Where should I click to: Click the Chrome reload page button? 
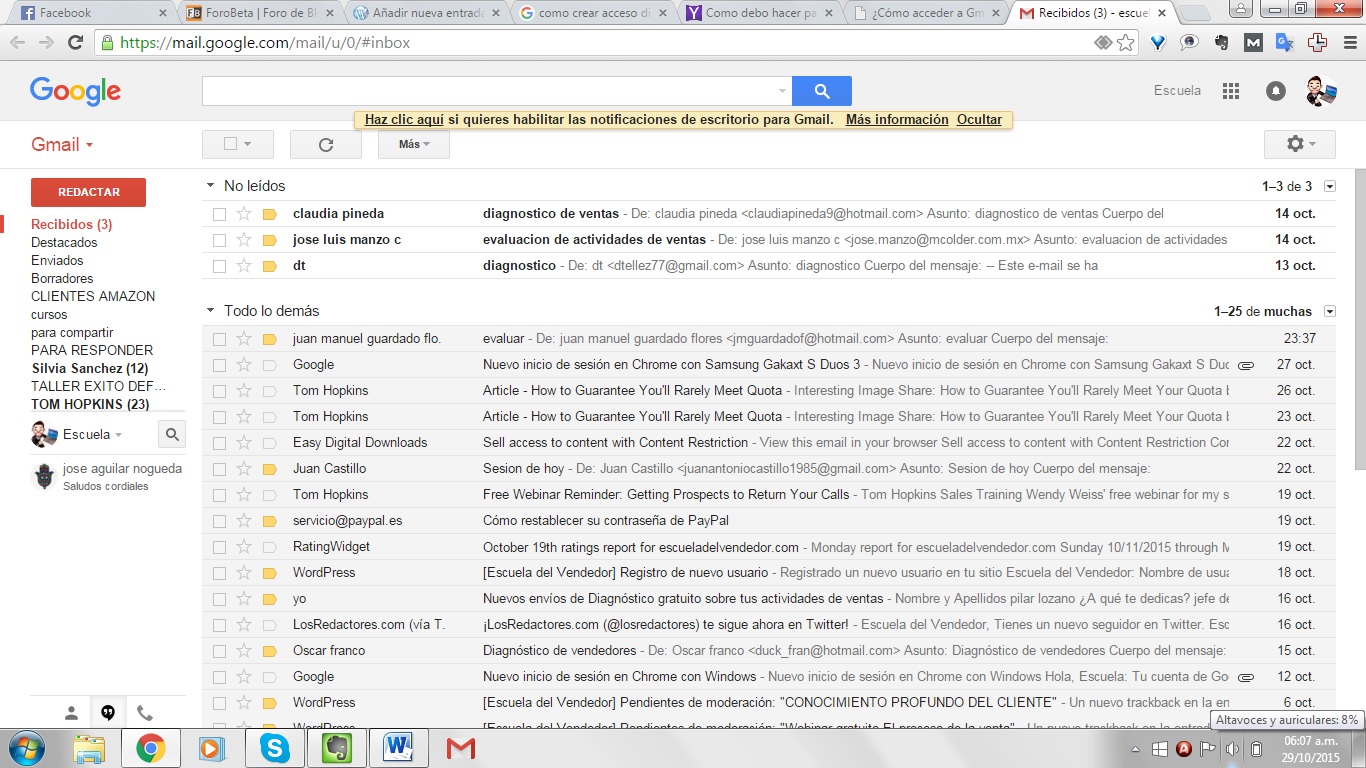[75, 43]
